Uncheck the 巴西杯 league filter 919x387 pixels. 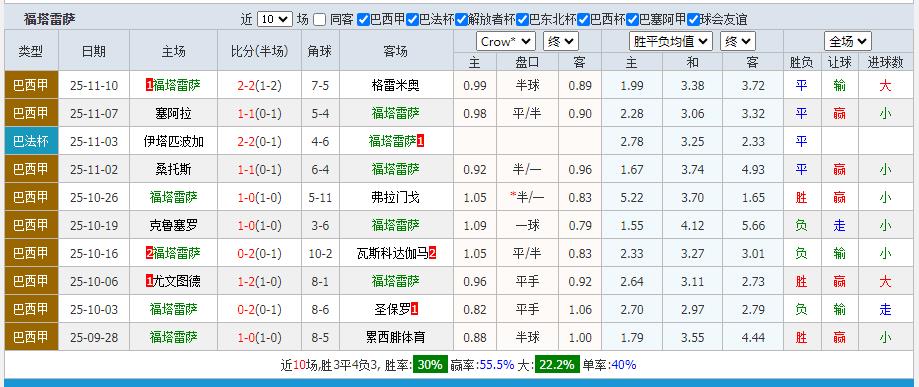point(583,19)
